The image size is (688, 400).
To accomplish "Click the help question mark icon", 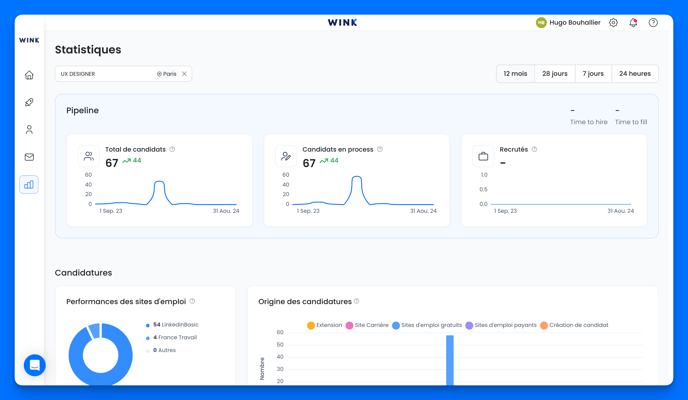I will [653, 22].
